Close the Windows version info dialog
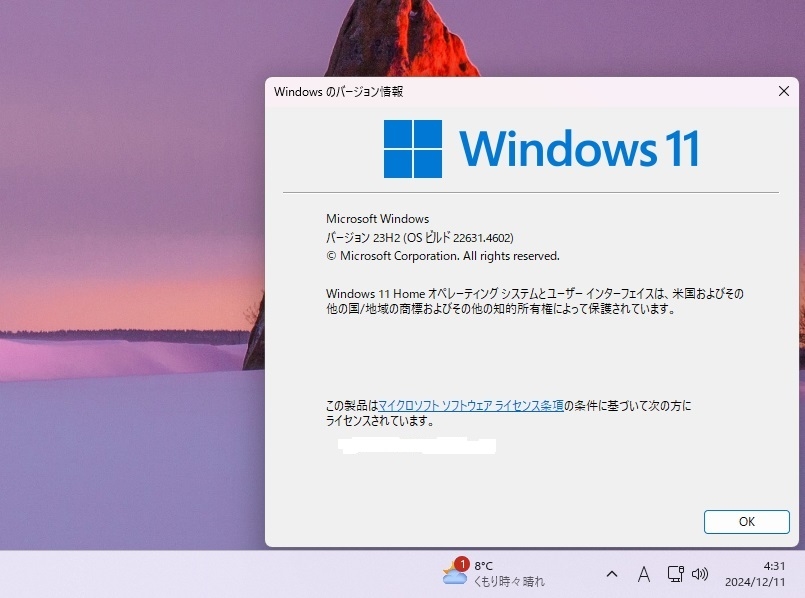This screenshot has width=805, height=598. click(x=783, y=91)
